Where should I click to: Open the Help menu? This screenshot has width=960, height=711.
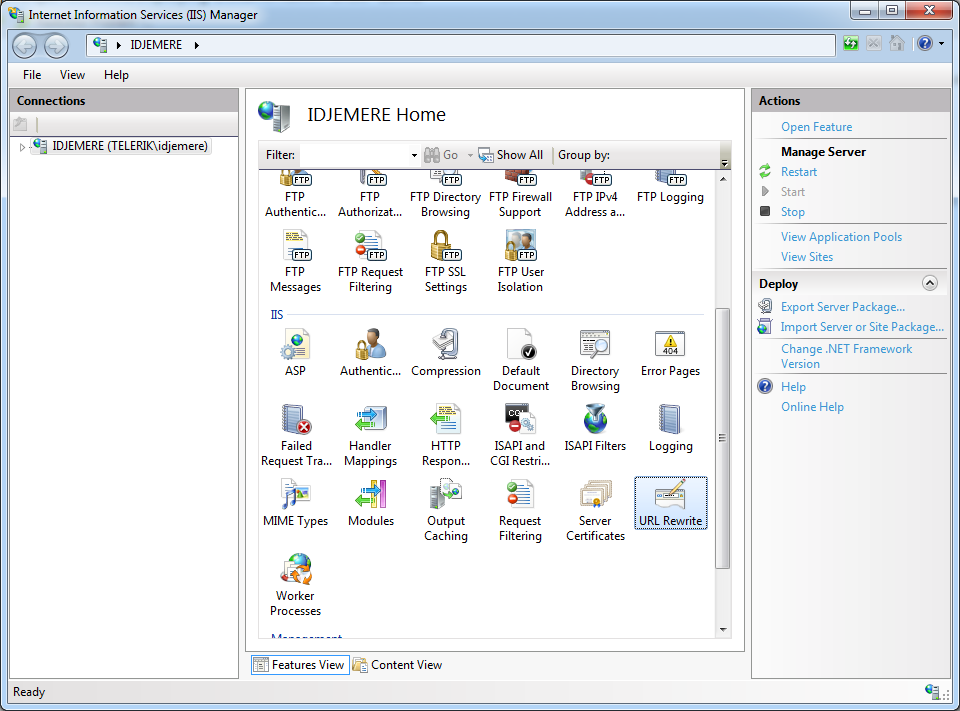[x=116, y=75]
